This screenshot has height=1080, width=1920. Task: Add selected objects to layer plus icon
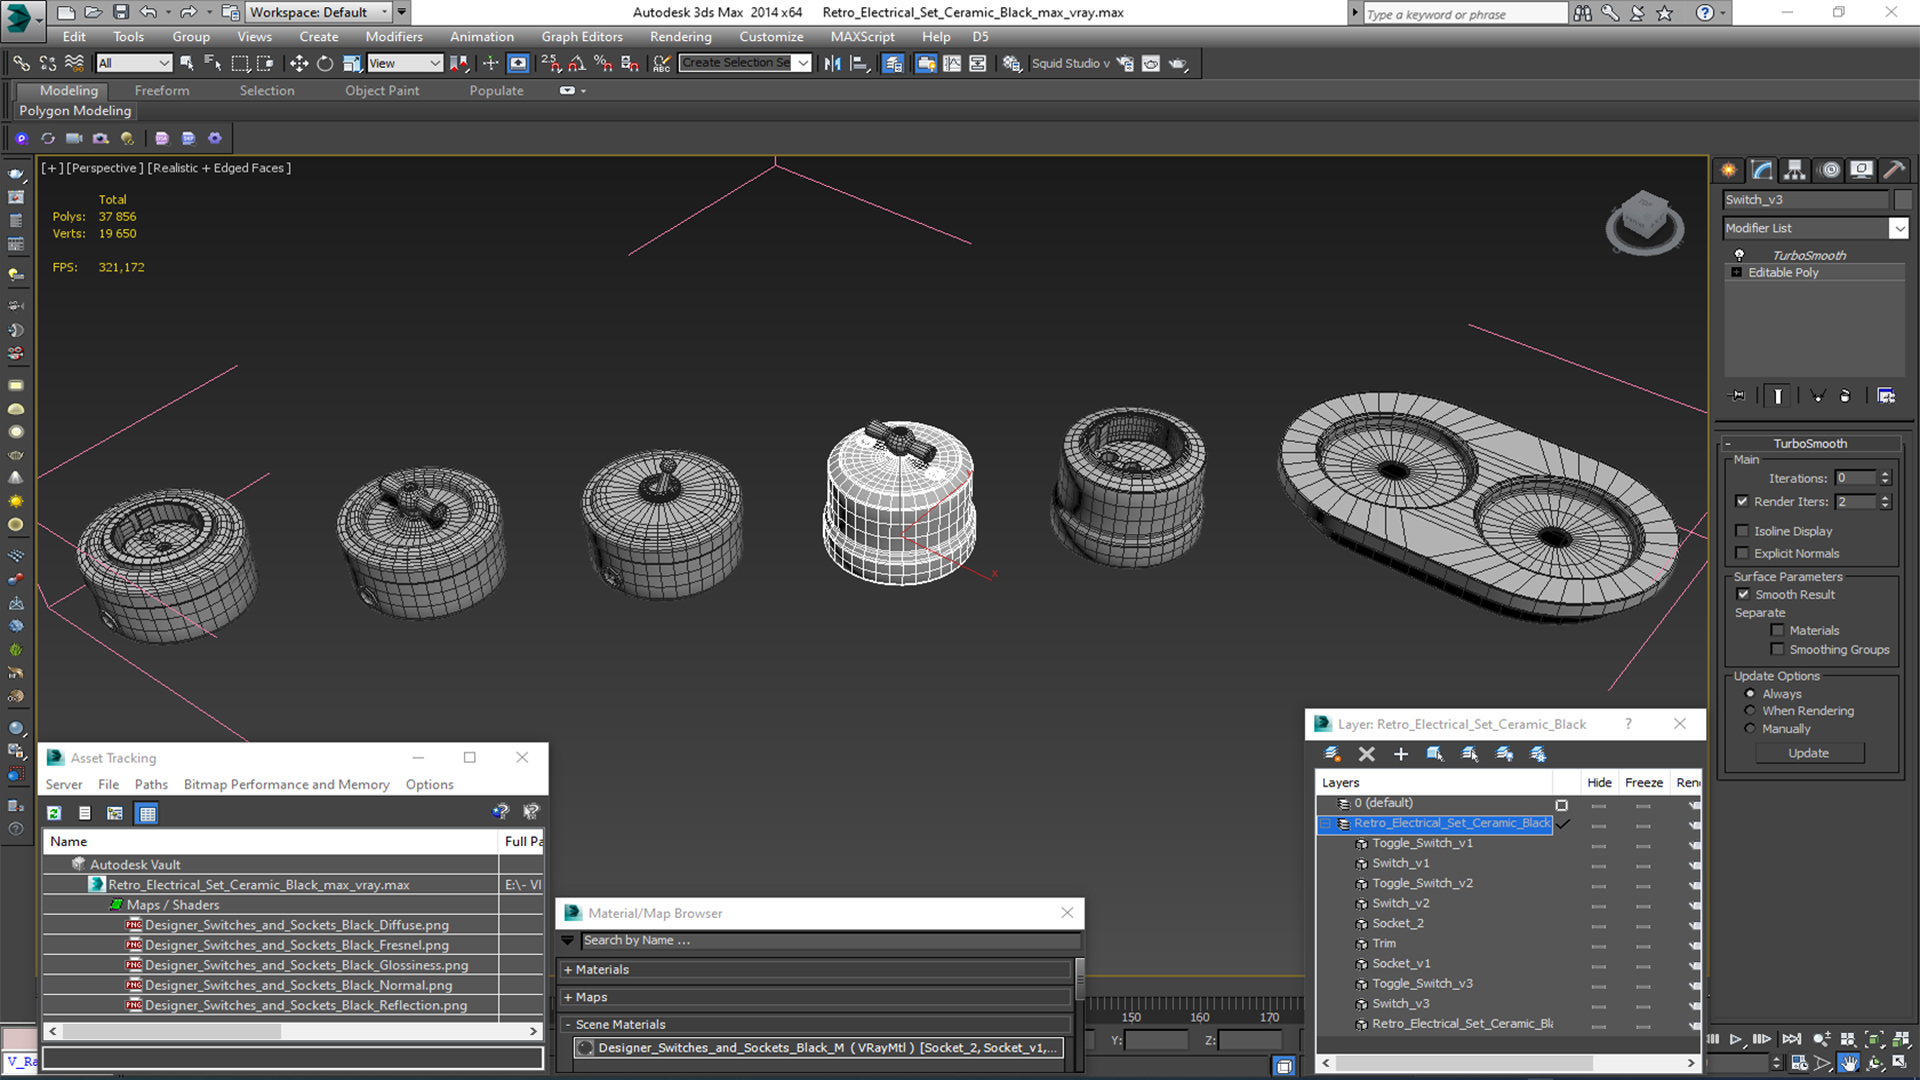click(x=1400, y=754)
